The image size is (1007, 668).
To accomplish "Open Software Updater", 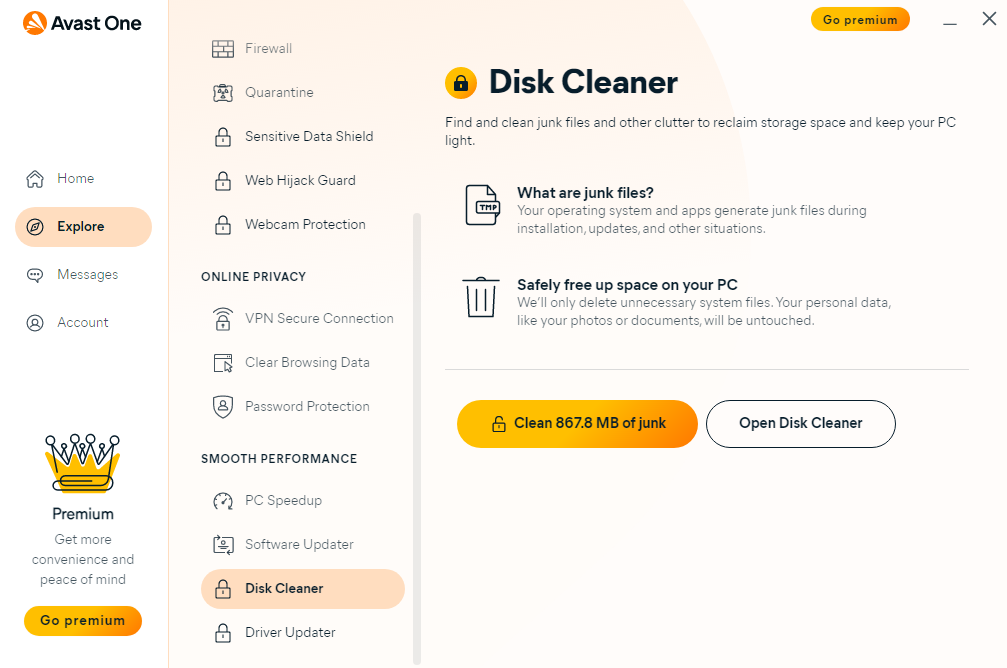I will [302, 545].
